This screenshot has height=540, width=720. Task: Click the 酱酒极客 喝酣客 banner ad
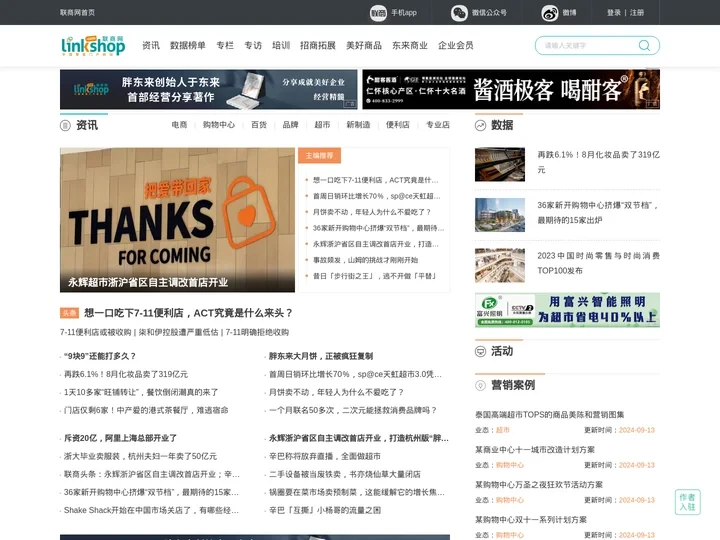coord(511,90)
